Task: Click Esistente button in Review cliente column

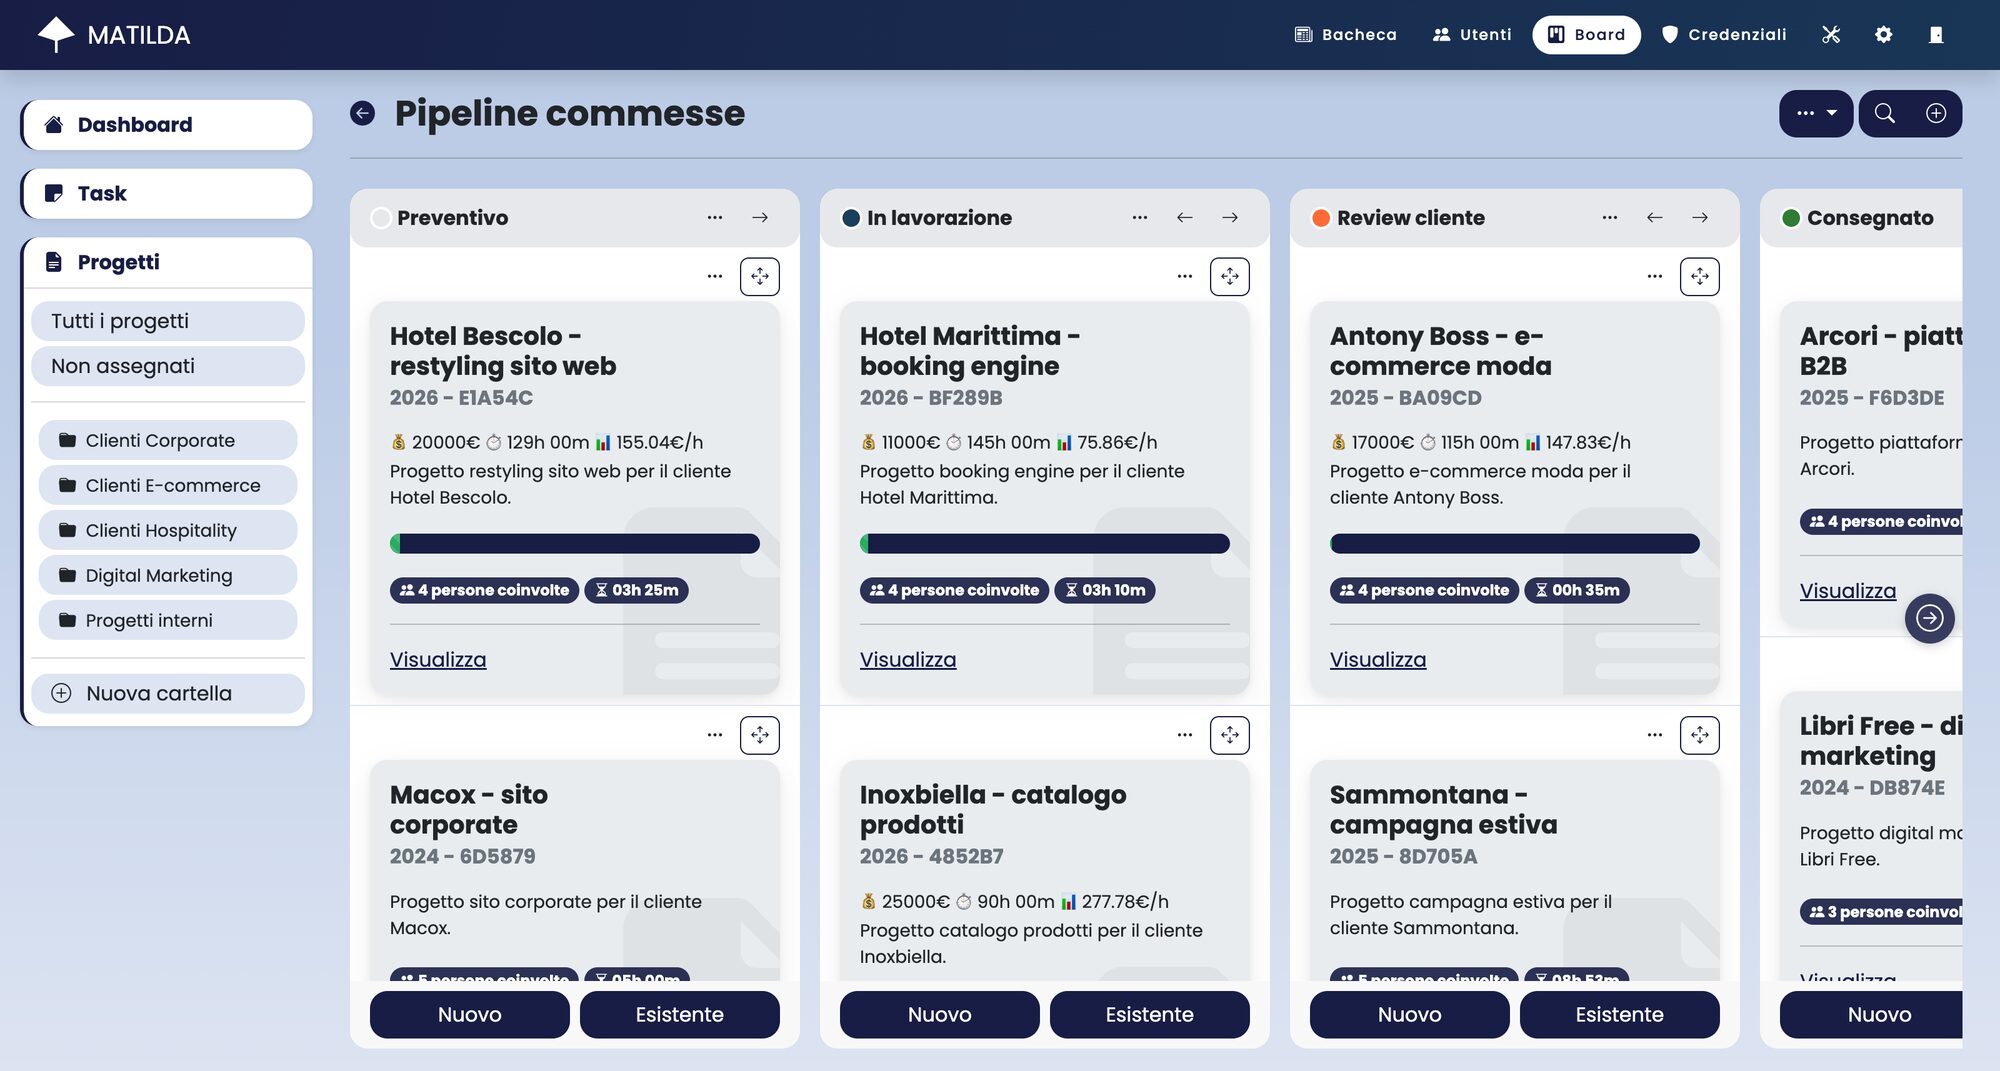Action: coord(1620,1014)
